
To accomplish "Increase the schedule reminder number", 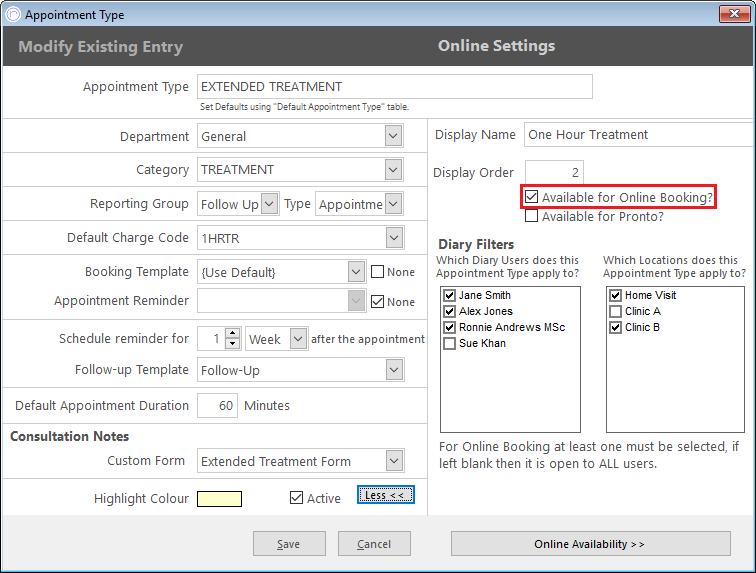I will (232, 333).
